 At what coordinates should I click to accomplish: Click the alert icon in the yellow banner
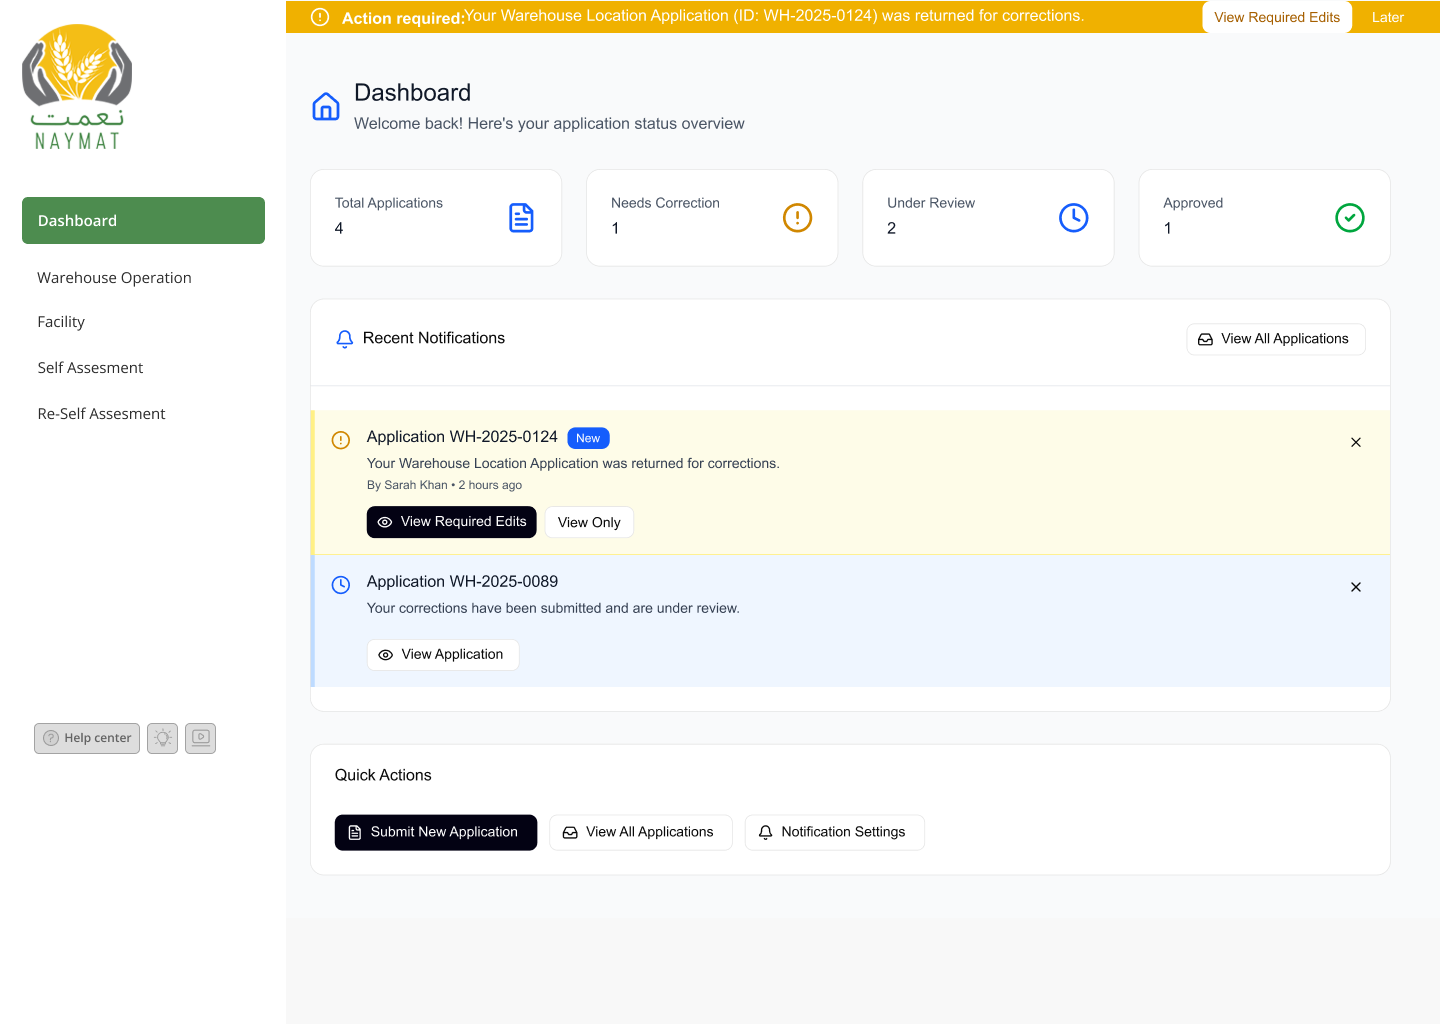(320, 17)
